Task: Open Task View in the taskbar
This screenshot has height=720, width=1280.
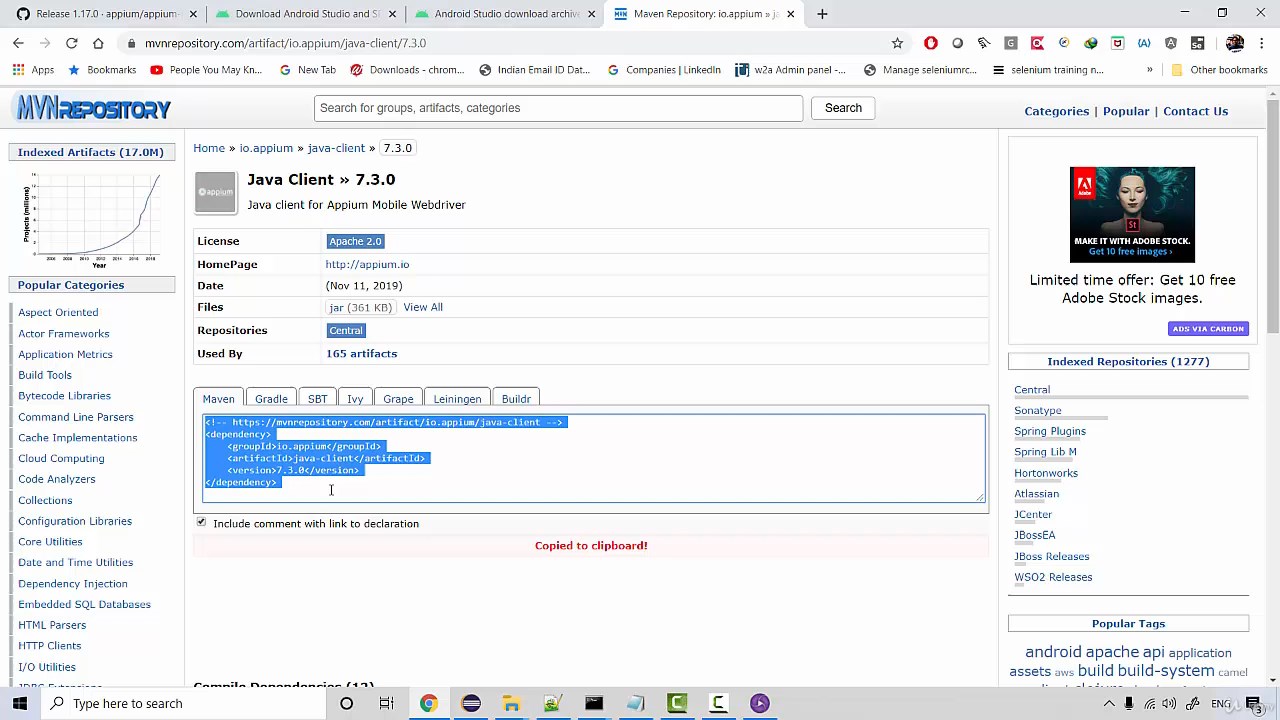Action: [x=386, y=703]
